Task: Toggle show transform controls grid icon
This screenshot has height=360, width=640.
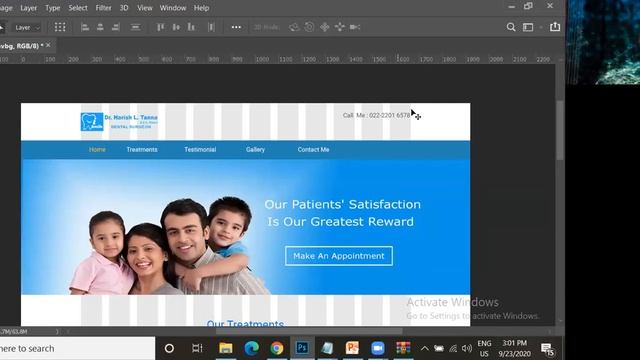Action: (x=60, y=27)
